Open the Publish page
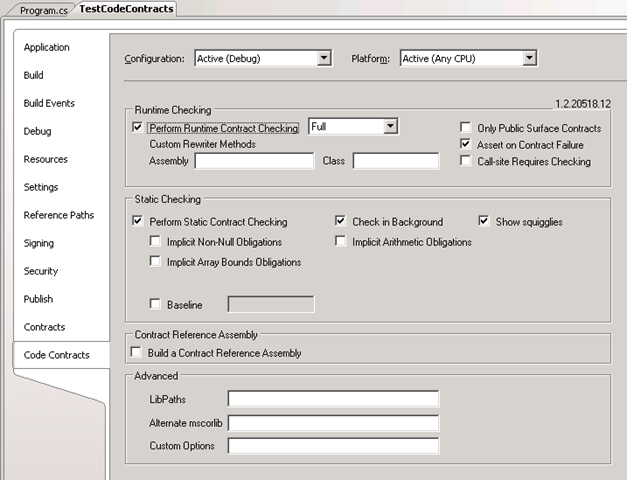This screenshot has width=627, height=480. pyautogui.click(x=38, y=299)
